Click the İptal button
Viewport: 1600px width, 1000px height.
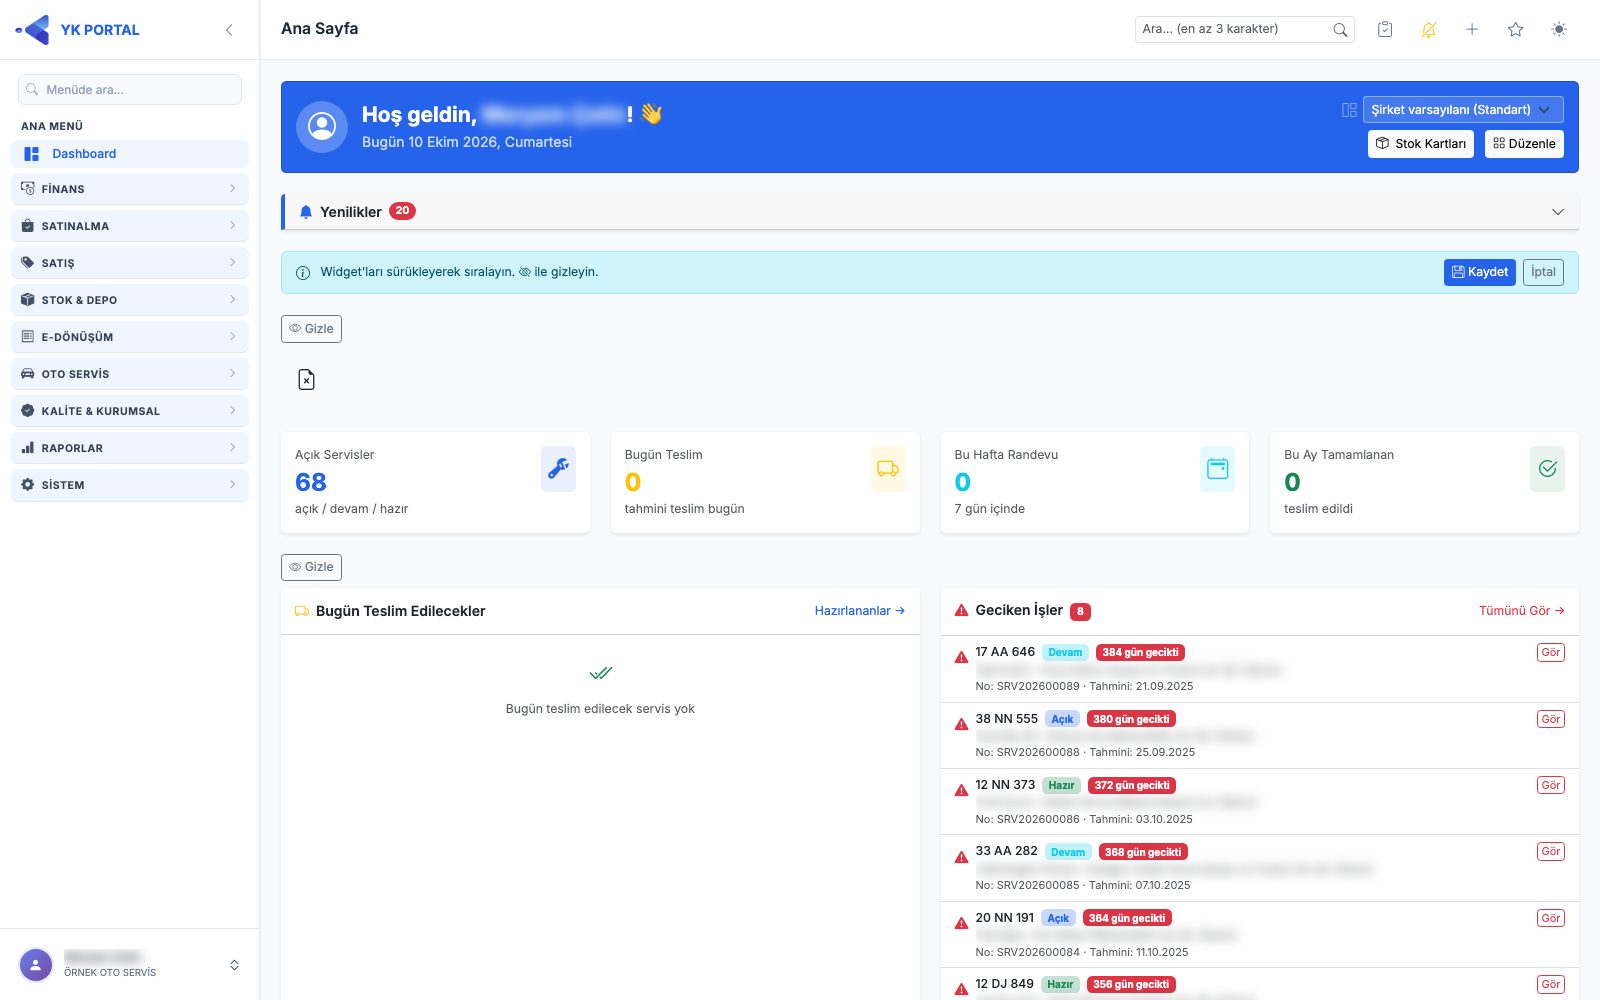(x=1543, y=272)
